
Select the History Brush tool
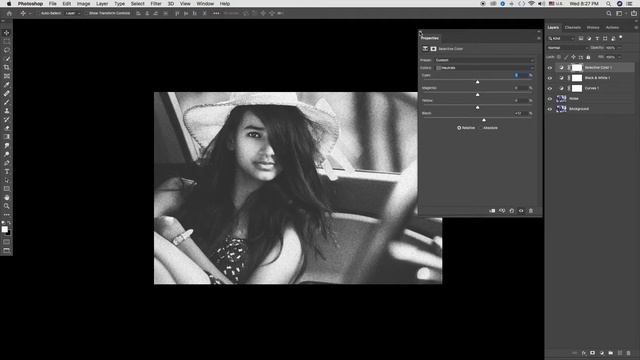click(7, 120)
